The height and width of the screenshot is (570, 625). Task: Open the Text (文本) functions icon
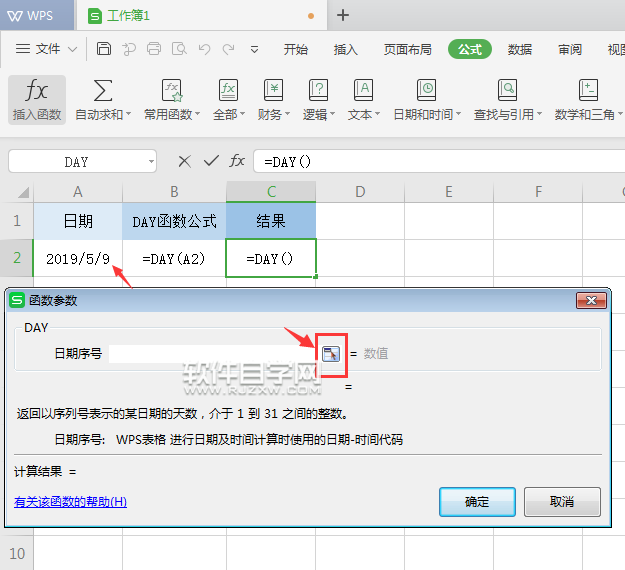(364, 90)
